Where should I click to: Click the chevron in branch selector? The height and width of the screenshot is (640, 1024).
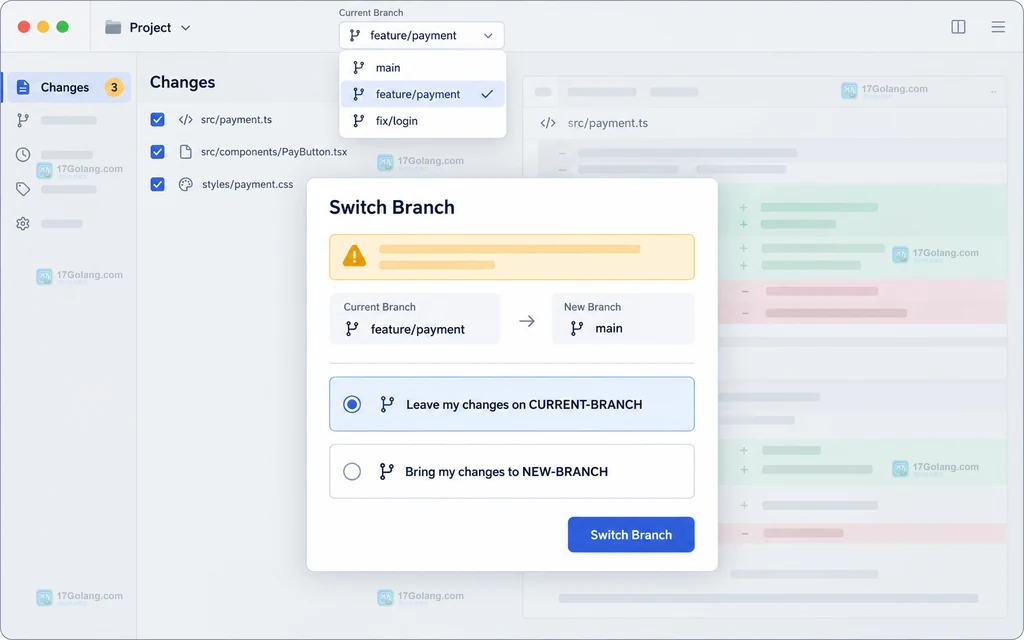point(488,36)
